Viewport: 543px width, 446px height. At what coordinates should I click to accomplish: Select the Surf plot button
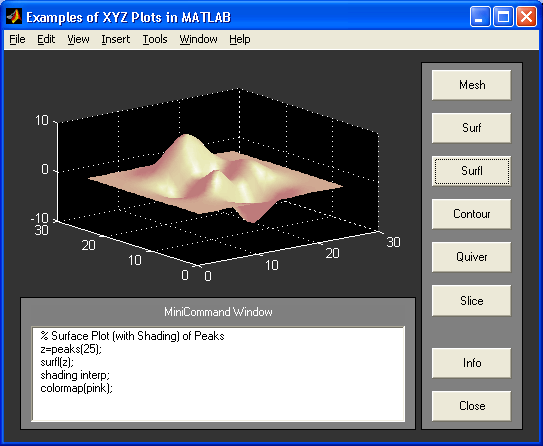[471, 128]
